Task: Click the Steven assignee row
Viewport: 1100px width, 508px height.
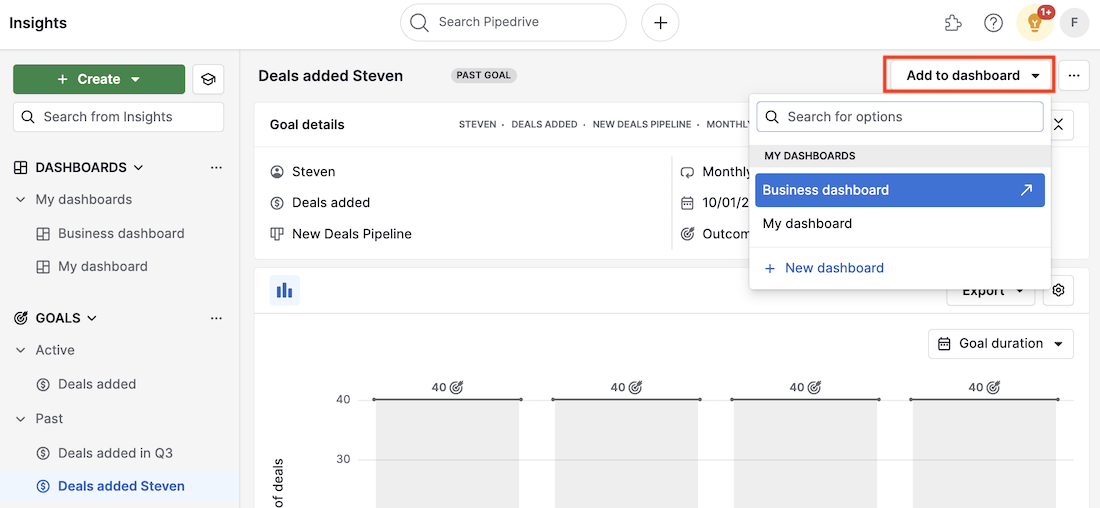Action: click(x=303, y=171)
